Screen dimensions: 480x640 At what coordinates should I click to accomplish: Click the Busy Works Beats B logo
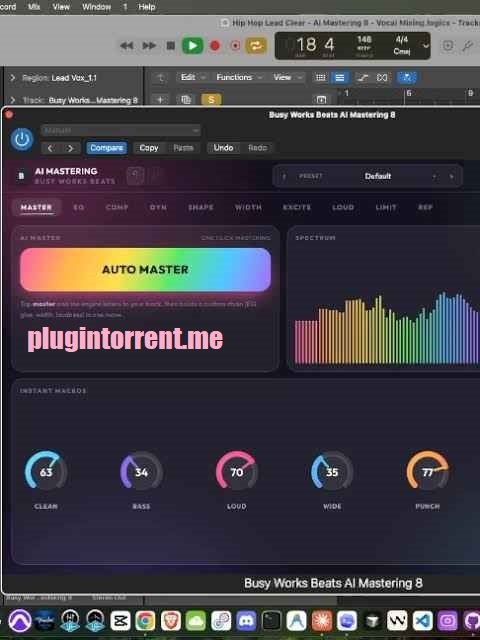pyautogui.click(x=21, y=176)
